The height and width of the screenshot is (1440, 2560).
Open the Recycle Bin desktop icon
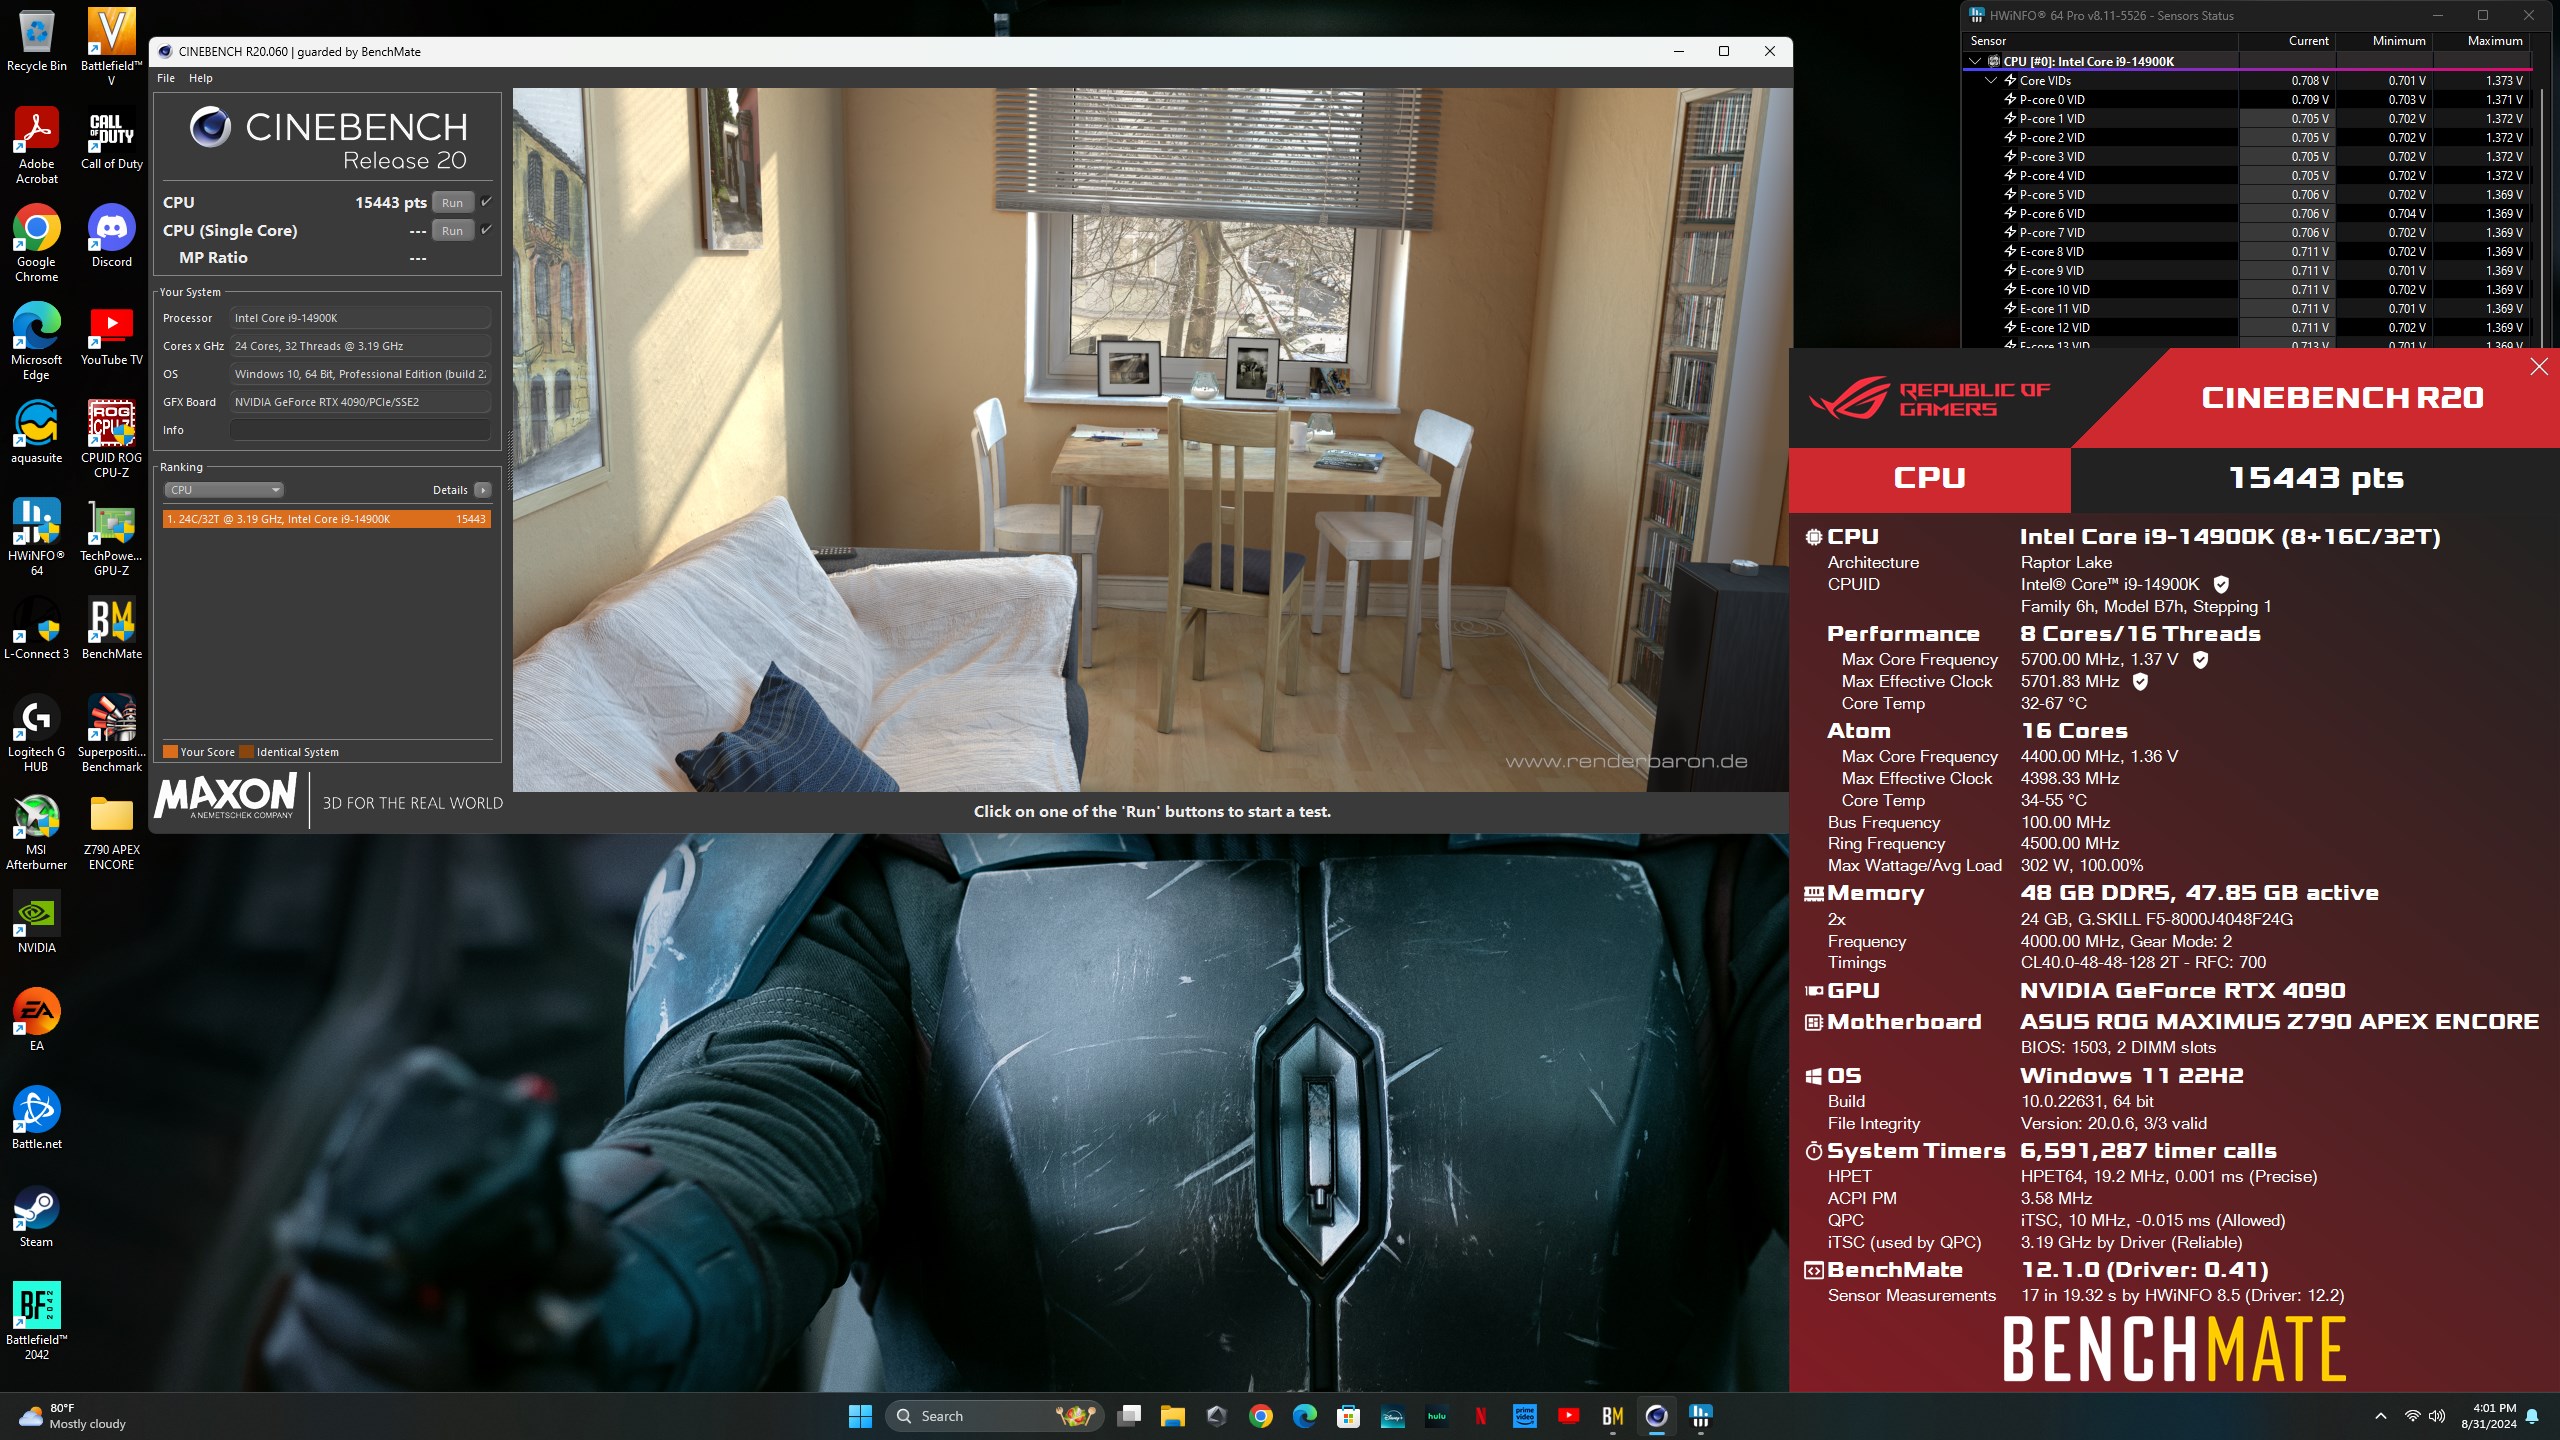pyautogui.click(x=37, y=40)
